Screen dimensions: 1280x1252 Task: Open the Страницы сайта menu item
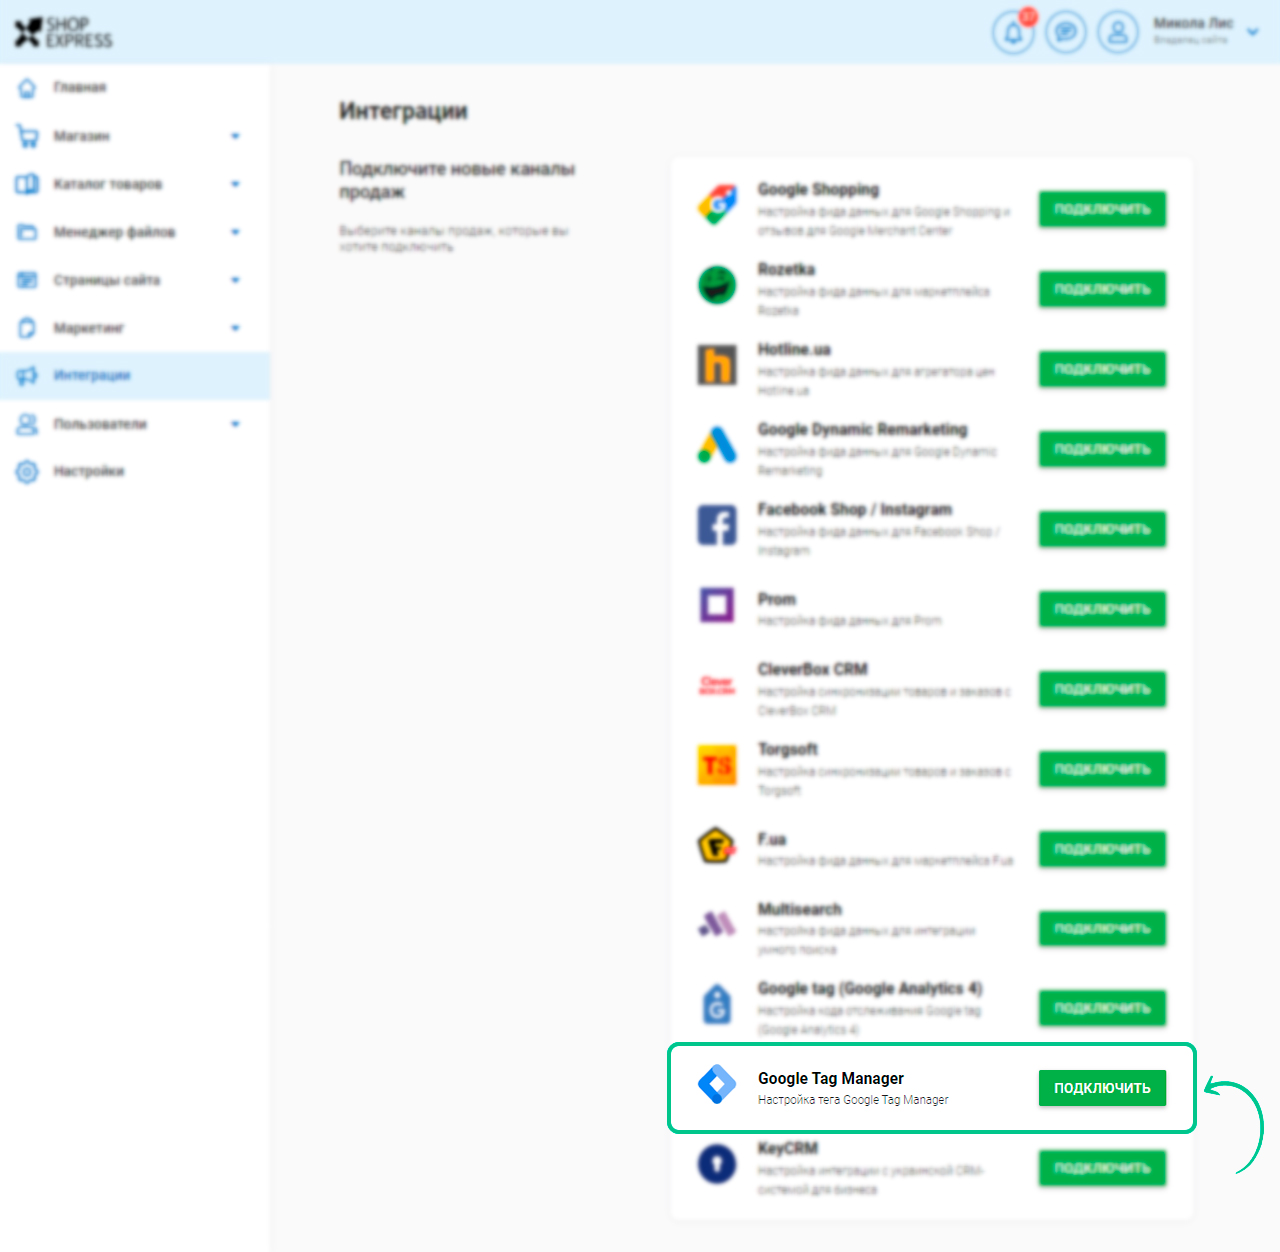pos(135,280)
